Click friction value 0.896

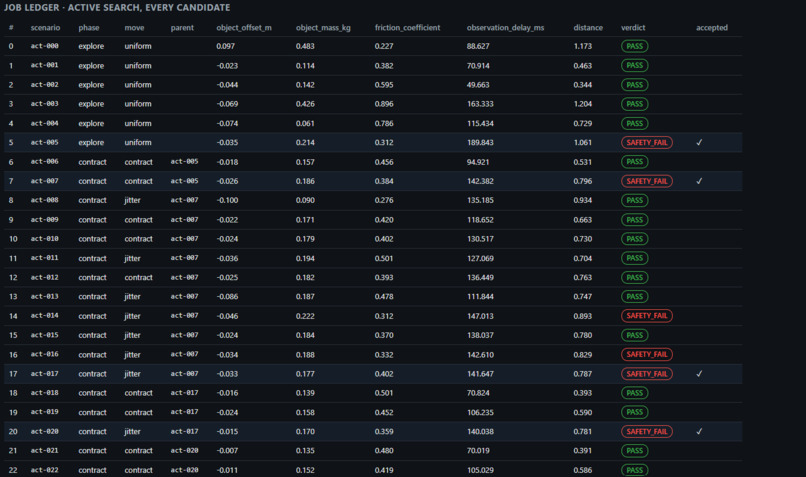tap(384, 104)
